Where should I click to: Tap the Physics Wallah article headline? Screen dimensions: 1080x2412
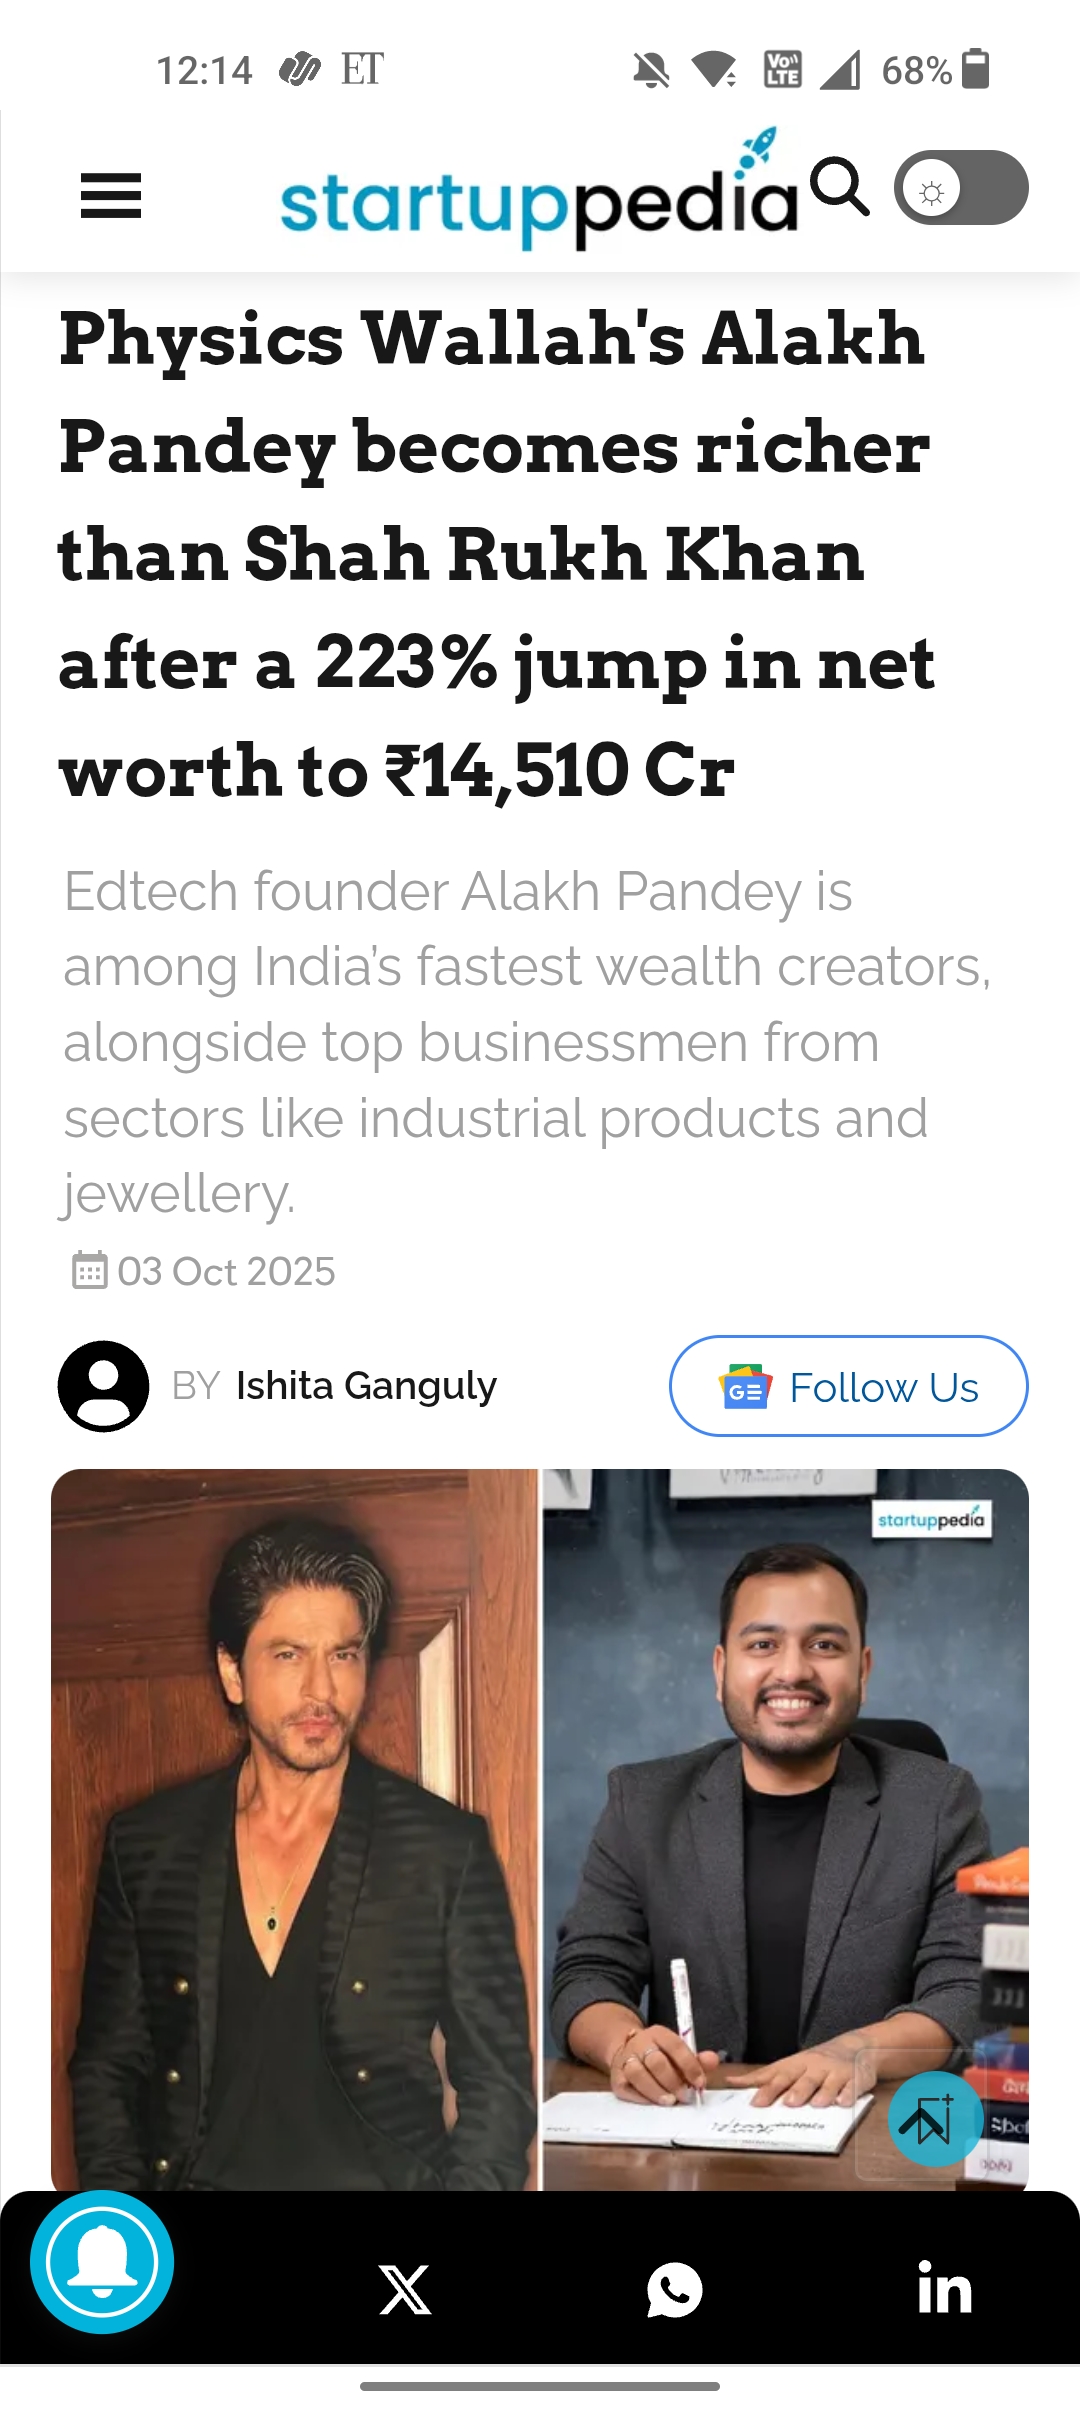pyautogui.click(x=496, y=554)
